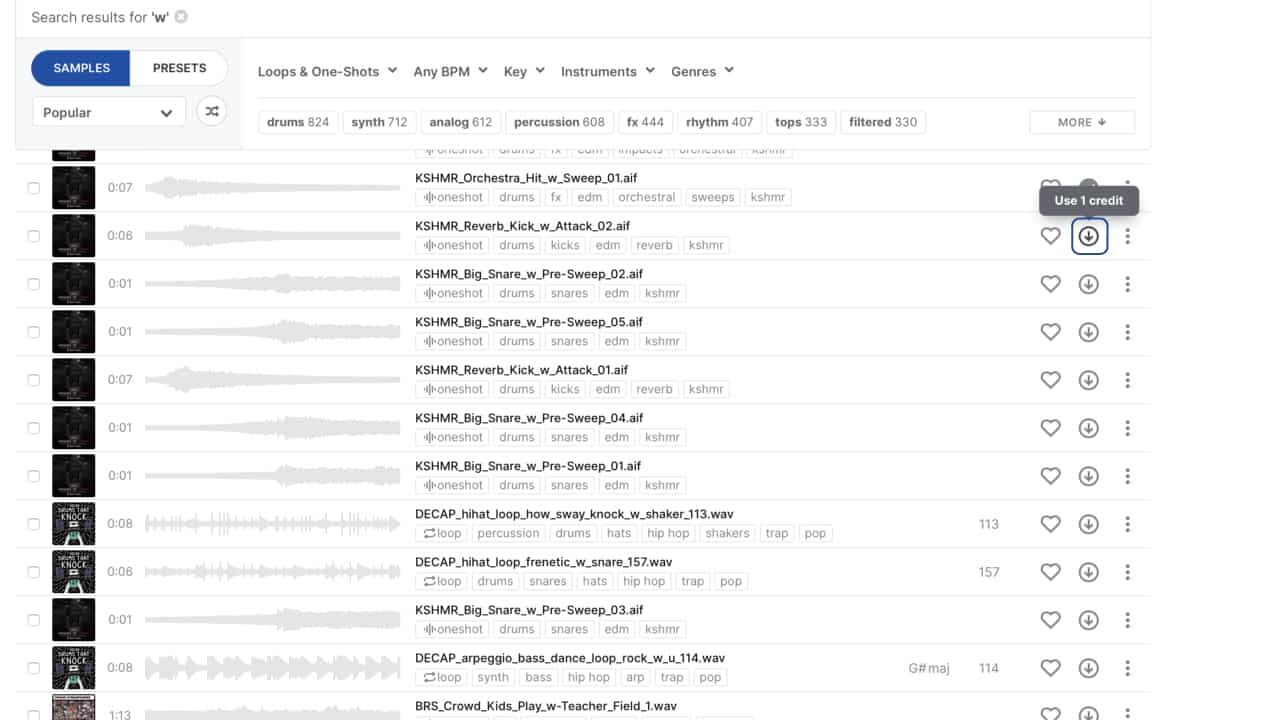The width and height of the screenshot is (1280, 720).
Task: Click the shuffle results icon
Action: pyautogui.click(x=211, y=112)
